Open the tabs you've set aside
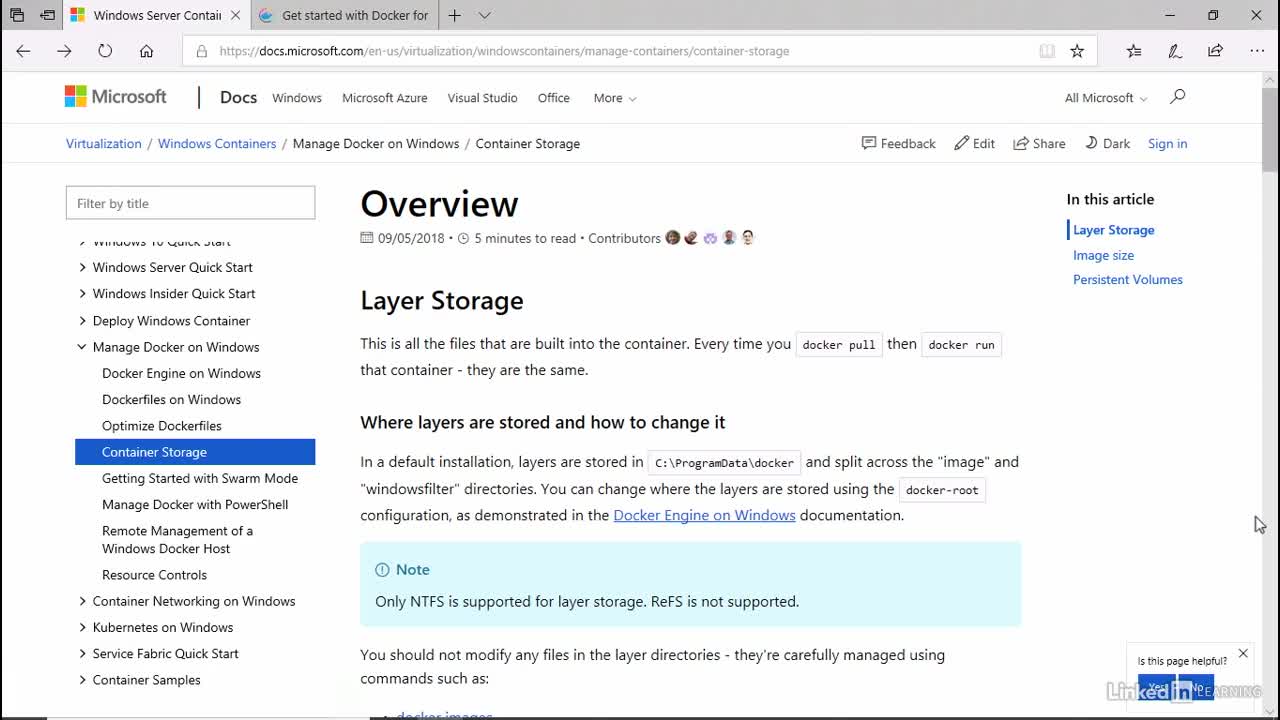 (x=17, y=15)
